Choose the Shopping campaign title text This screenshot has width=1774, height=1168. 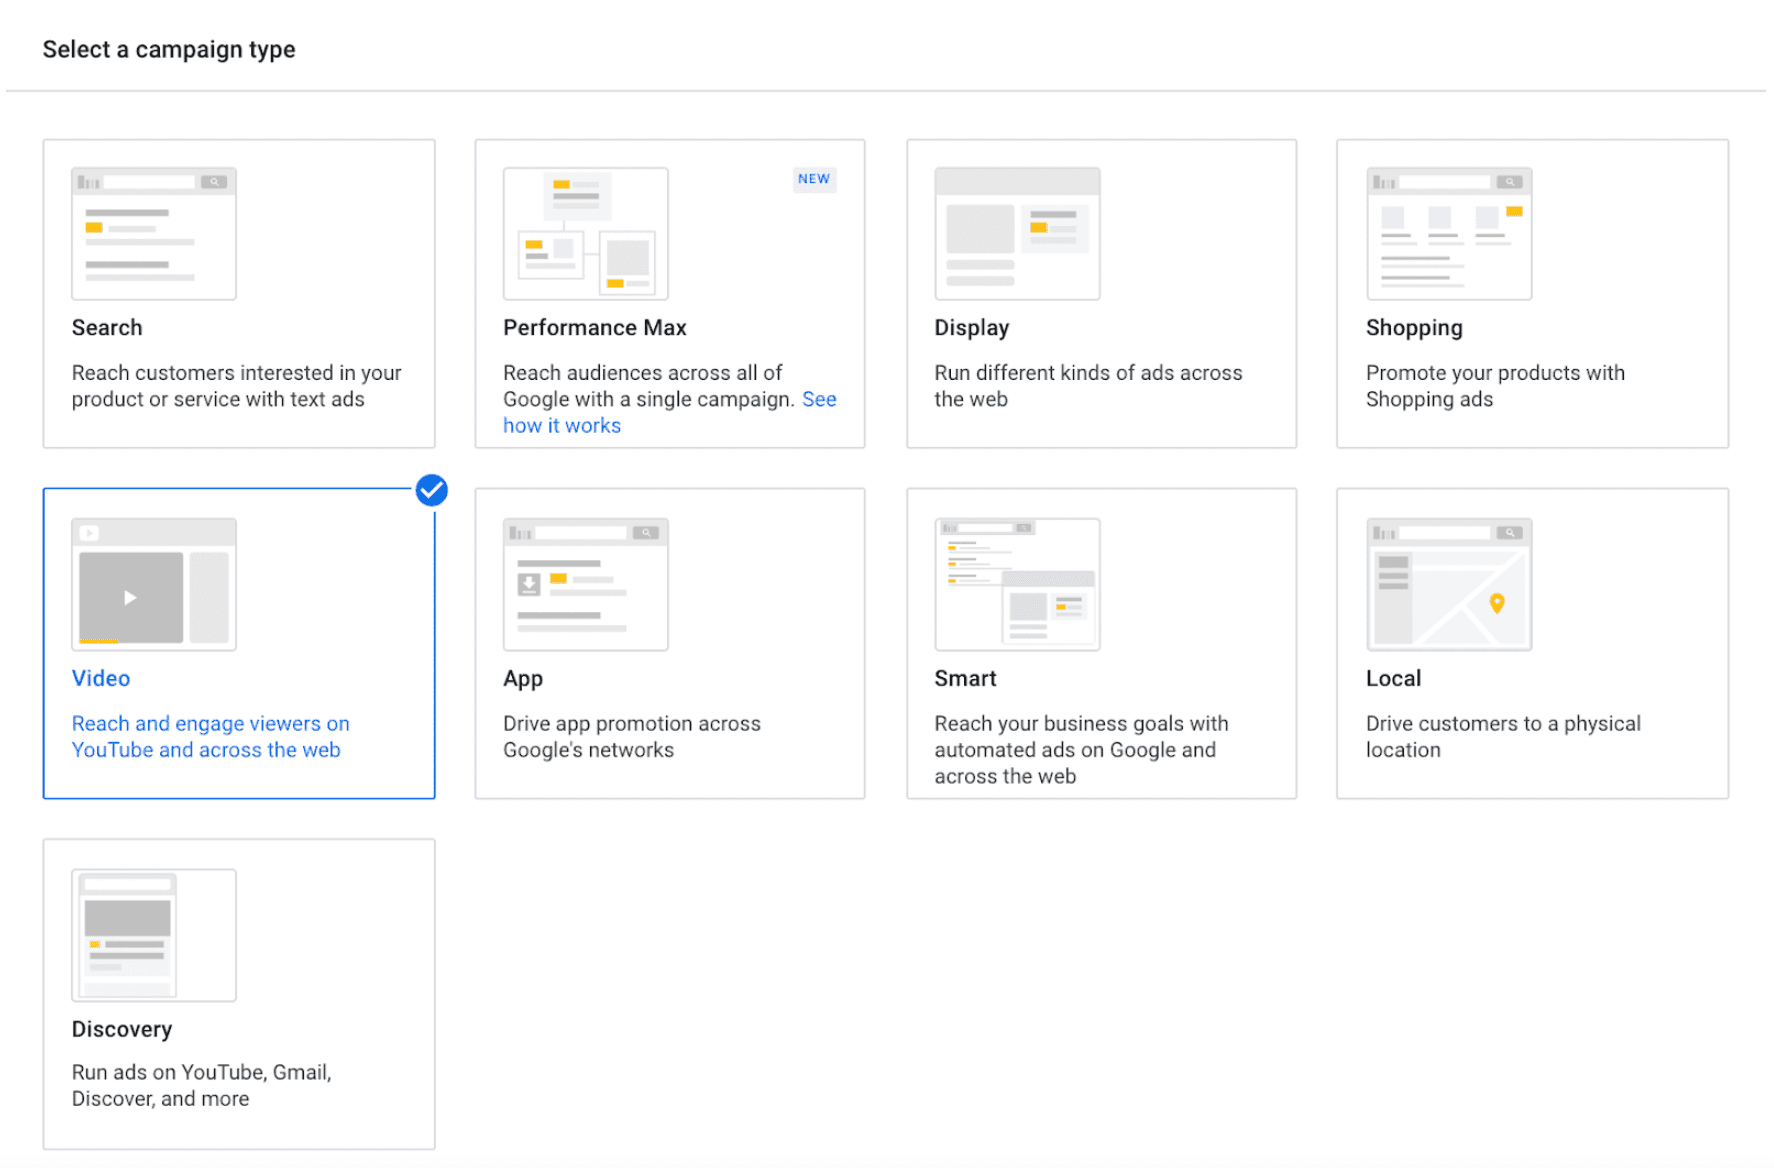point(1414,328)
